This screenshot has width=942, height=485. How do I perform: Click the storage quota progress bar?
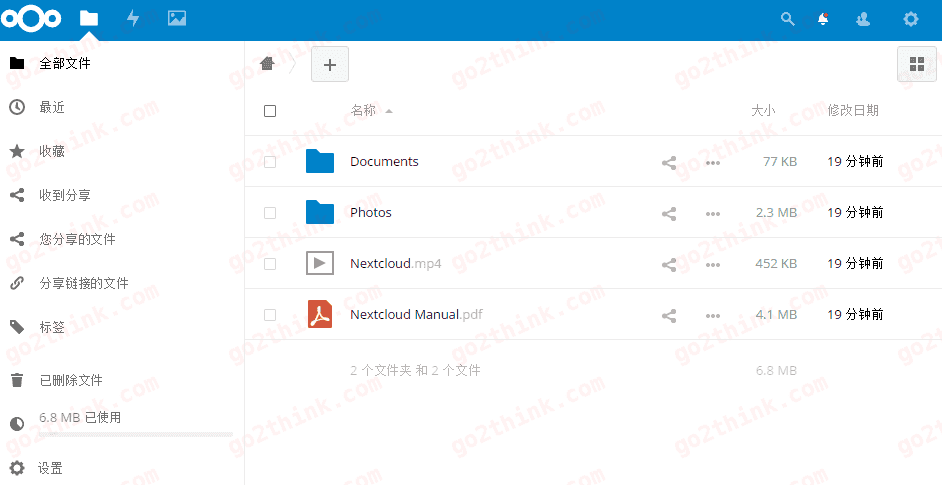136,433
